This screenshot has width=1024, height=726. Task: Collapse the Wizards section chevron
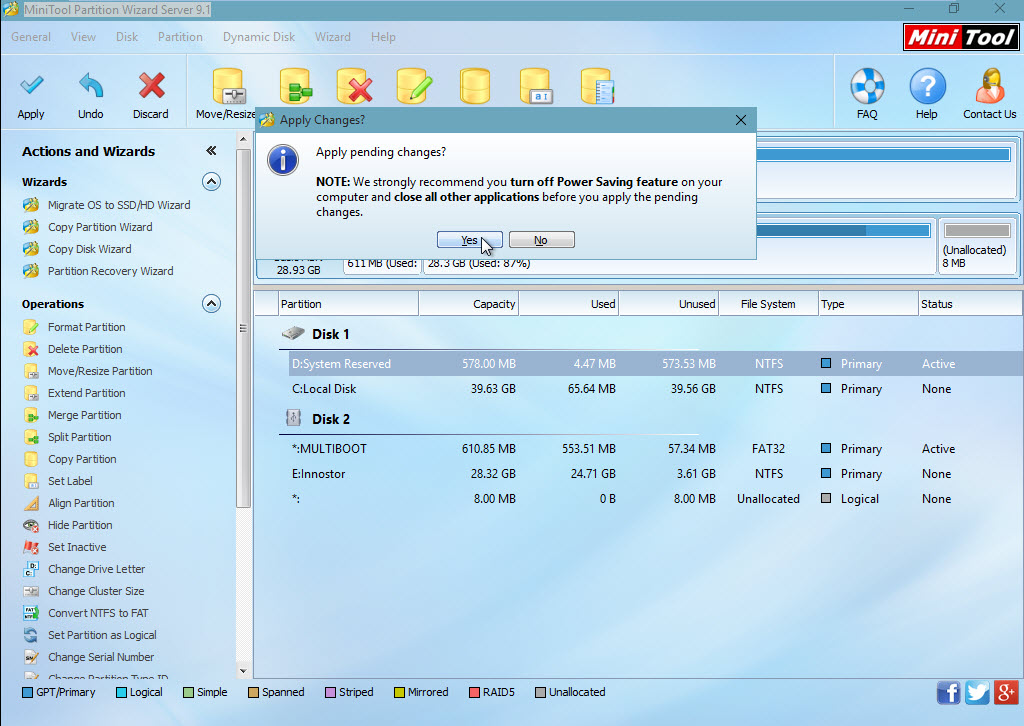tap(211, 182)
